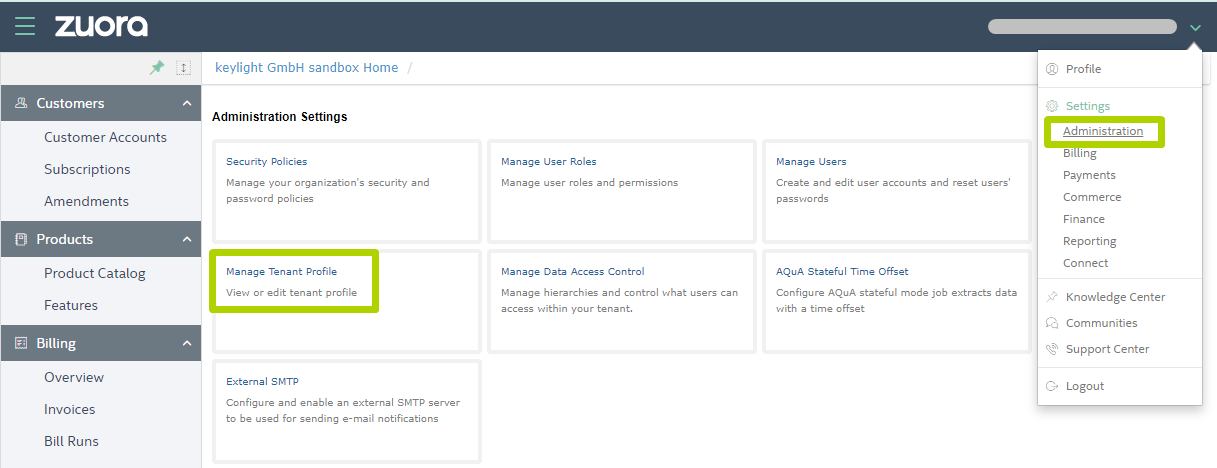Viewport: 1217px width, 468px height.
Task: Open the Security Policies settings link
Action: click(266, 161)
